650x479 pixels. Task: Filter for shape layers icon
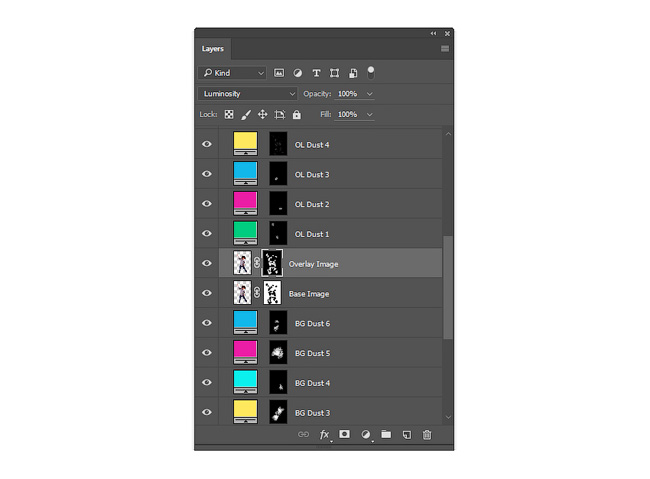[x=335, y=73]
